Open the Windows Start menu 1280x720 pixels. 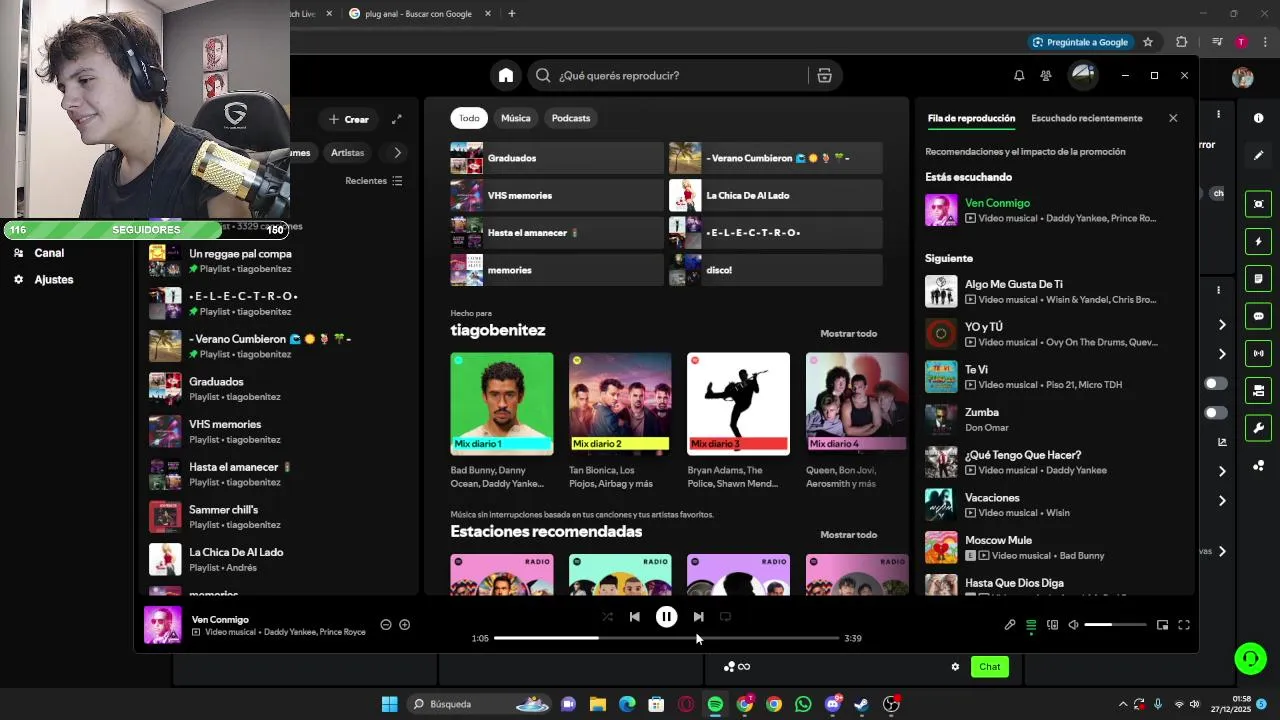389,704
